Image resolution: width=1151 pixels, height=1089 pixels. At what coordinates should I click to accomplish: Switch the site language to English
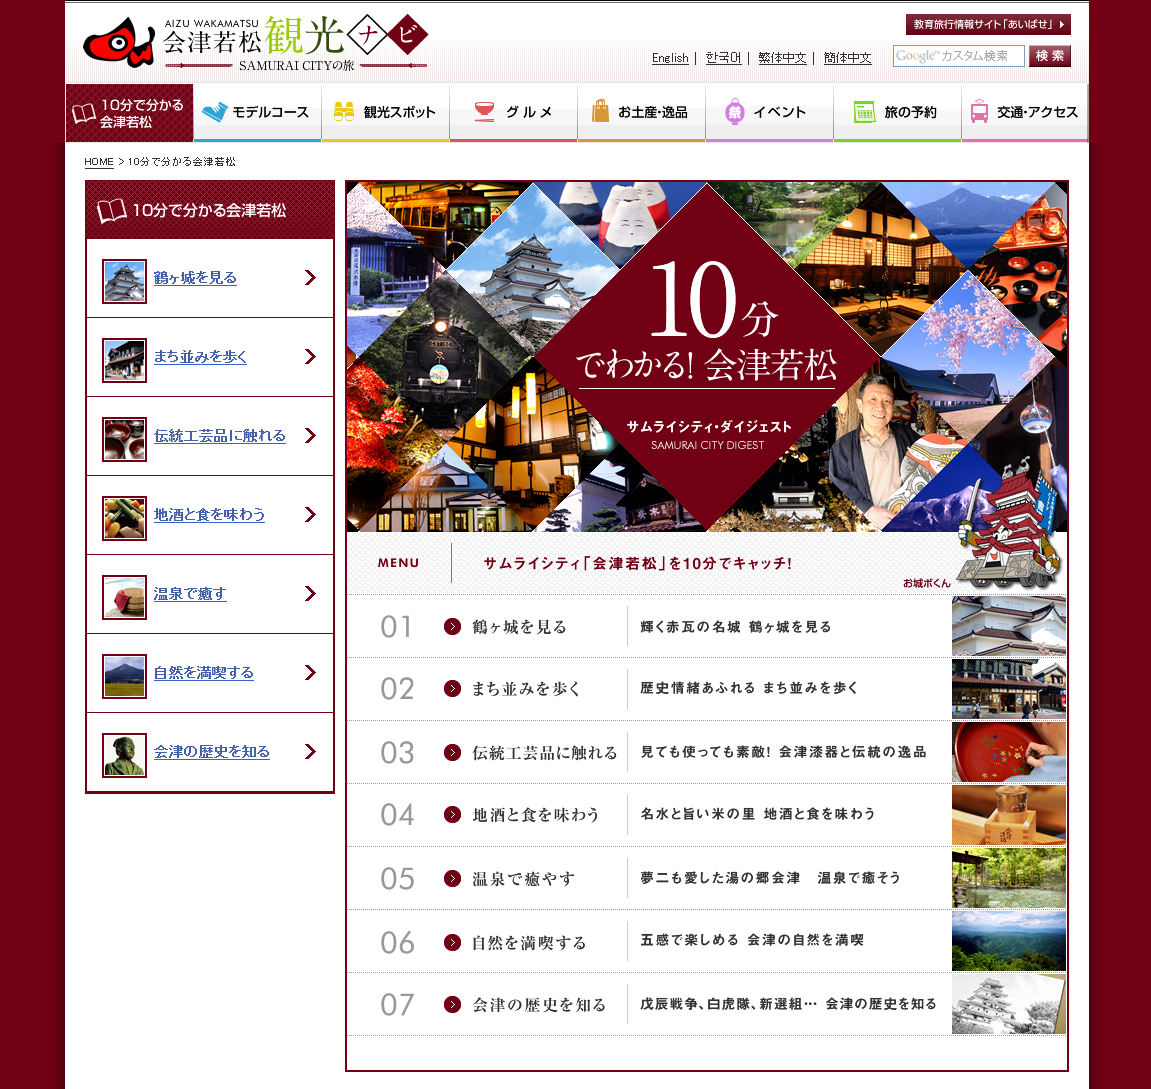670,58
